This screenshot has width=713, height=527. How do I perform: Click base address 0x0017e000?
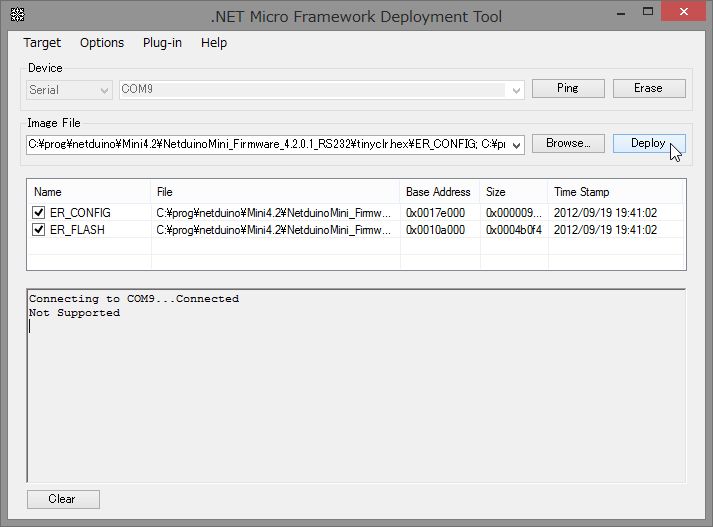(435, 213)
